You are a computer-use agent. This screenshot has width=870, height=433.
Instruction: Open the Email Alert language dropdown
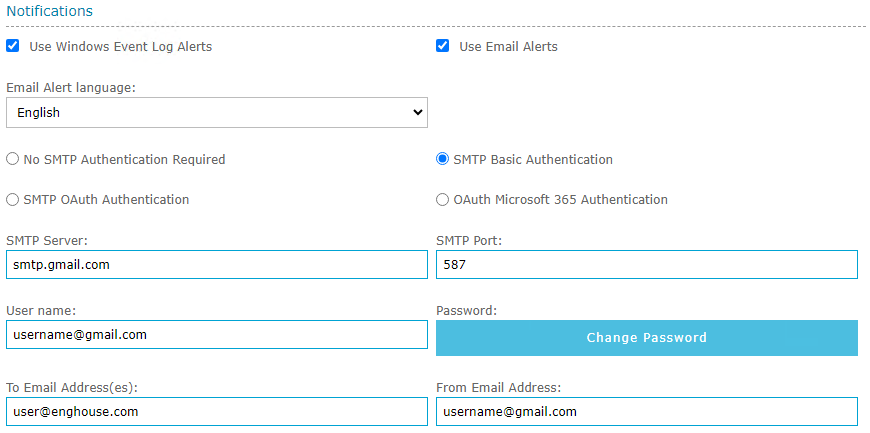[217, 113]
